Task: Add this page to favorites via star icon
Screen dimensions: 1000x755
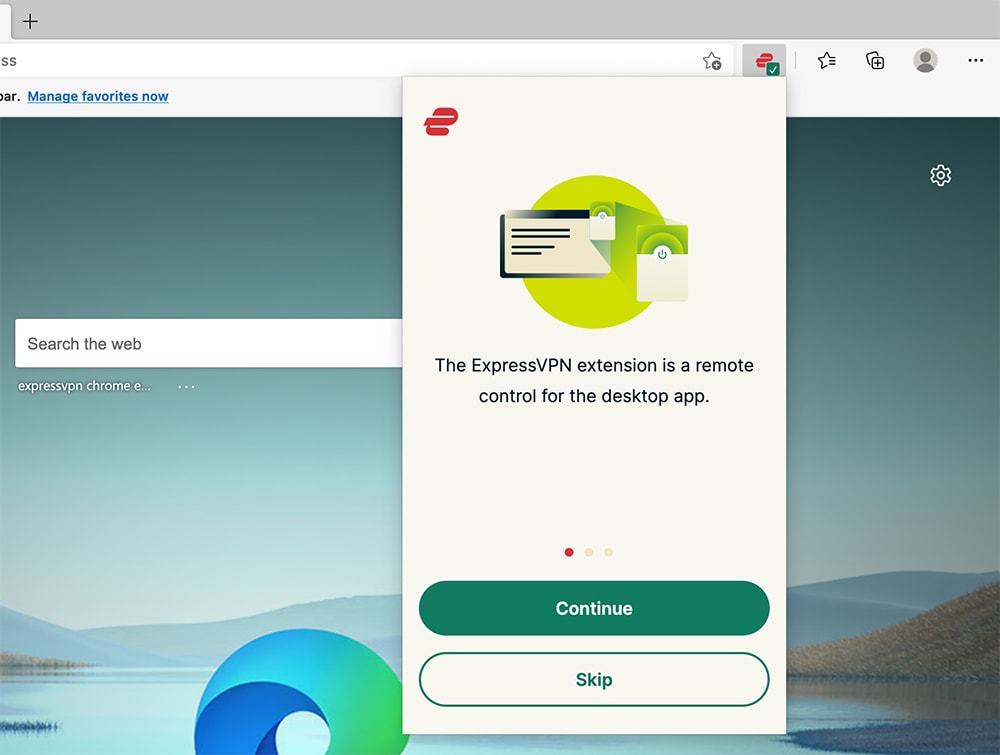Action: [x=713, y=60]
